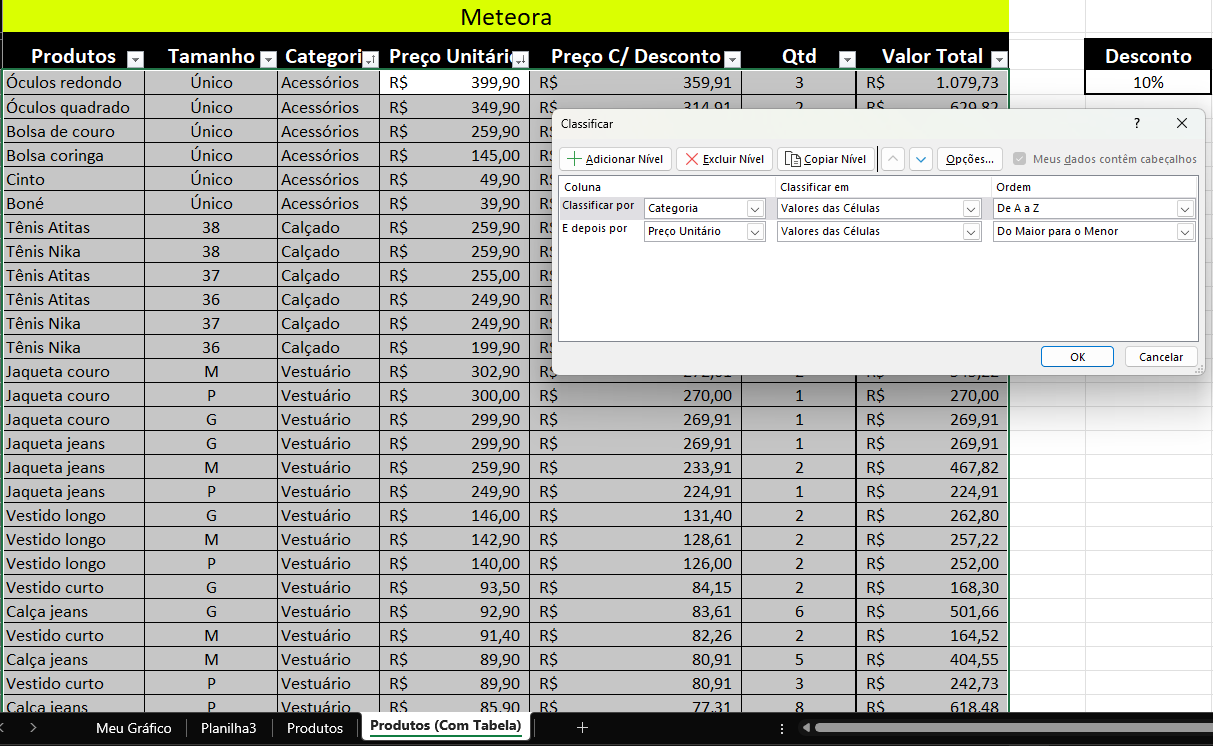Click Adicionar Nível button in Classificar dialog
Image resolution: width=1213 pixels, height=746 pixels.
click(615, 159)
